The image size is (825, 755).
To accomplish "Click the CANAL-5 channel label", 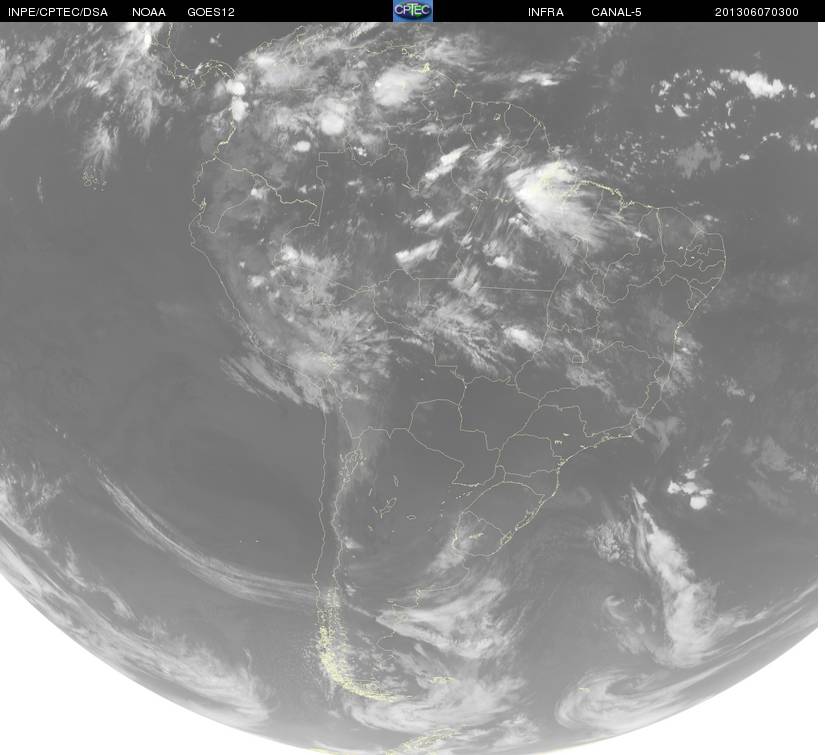I will (x=616, y=12).
